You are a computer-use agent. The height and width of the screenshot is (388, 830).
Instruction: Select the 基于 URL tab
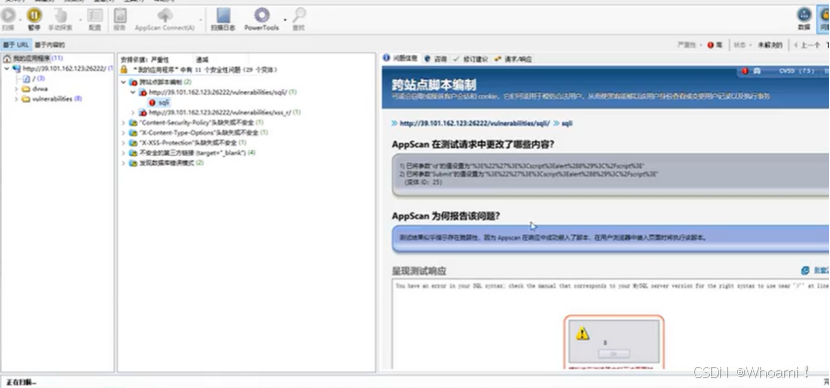[x=16, y=45]
